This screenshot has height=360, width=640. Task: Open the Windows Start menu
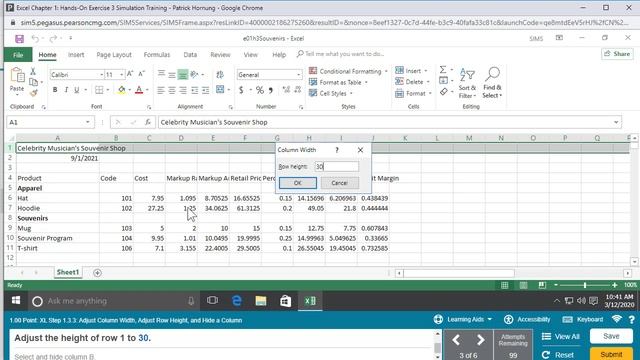tap(16, 301)
